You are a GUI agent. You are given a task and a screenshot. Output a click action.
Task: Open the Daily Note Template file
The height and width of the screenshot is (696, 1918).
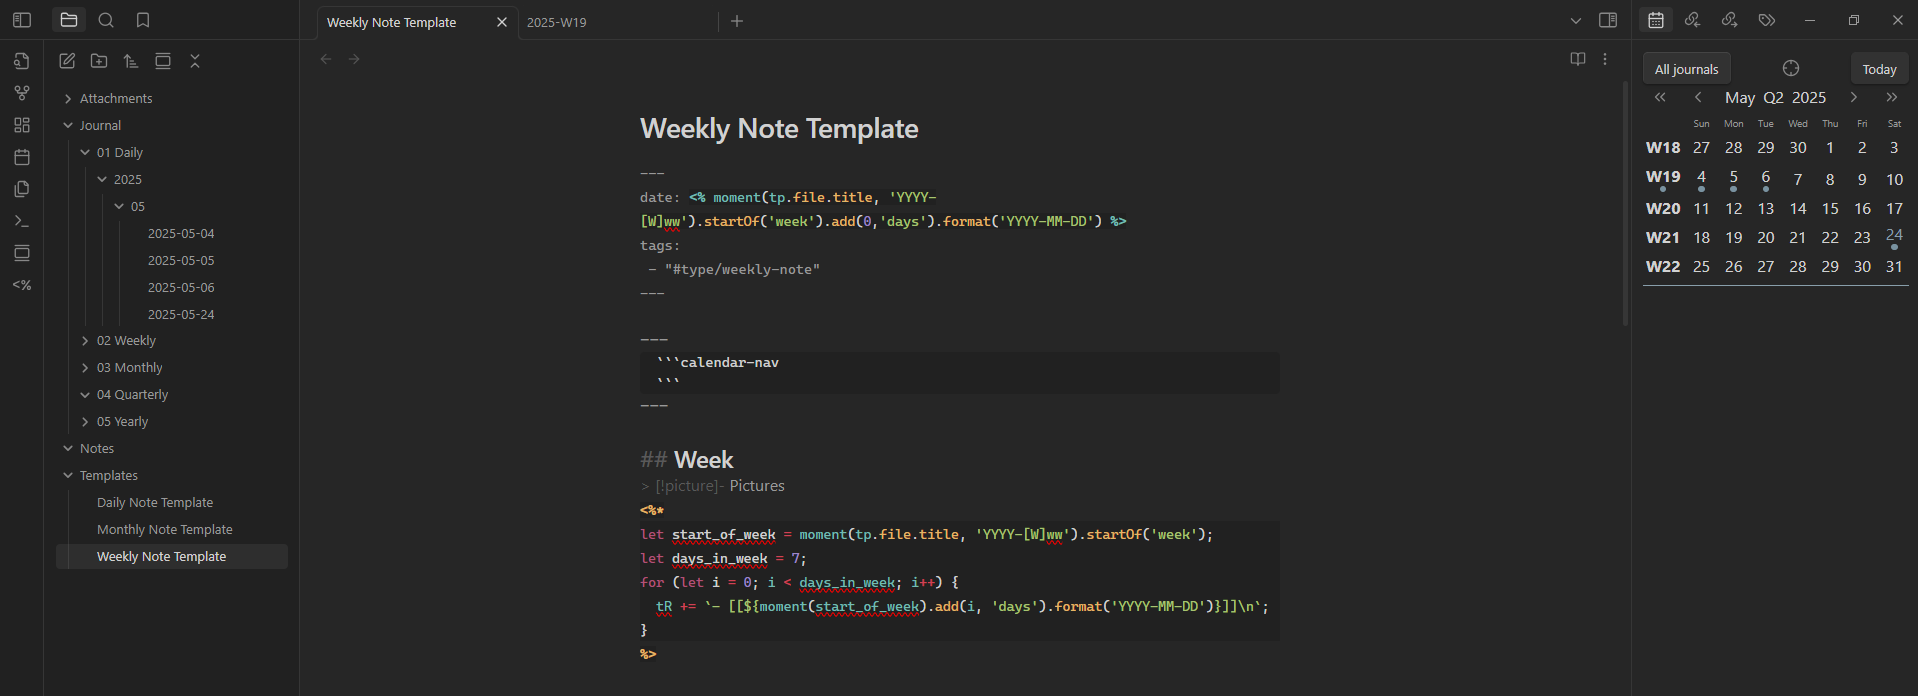[155, 502]
